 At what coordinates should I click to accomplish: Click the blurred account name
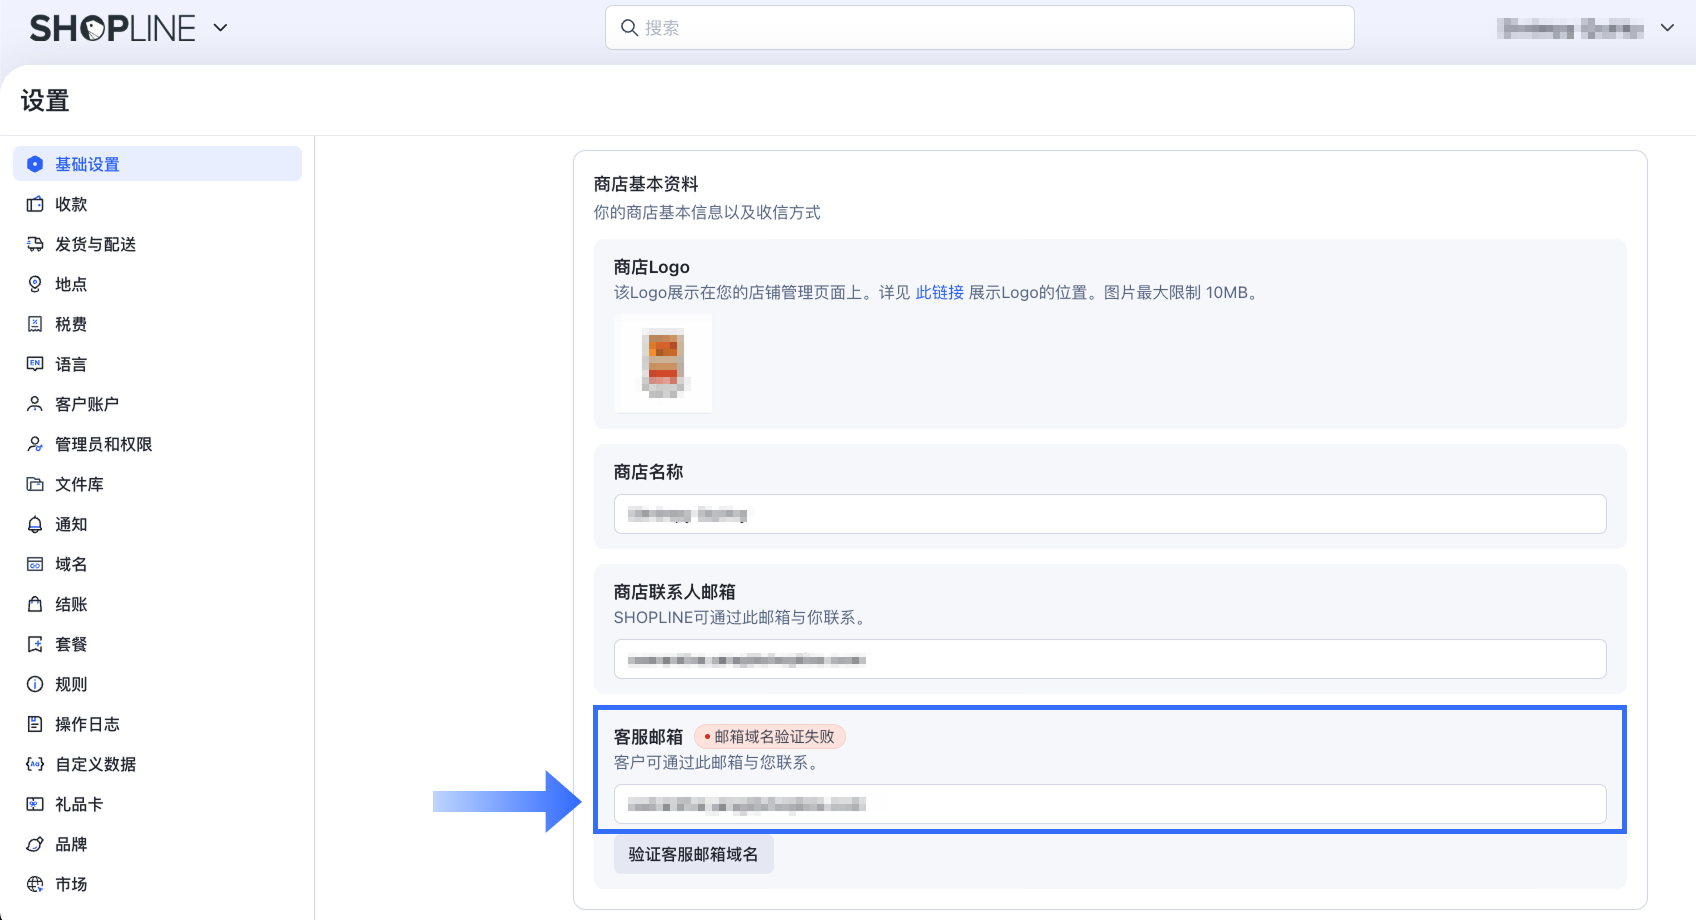pos(1570,28)
